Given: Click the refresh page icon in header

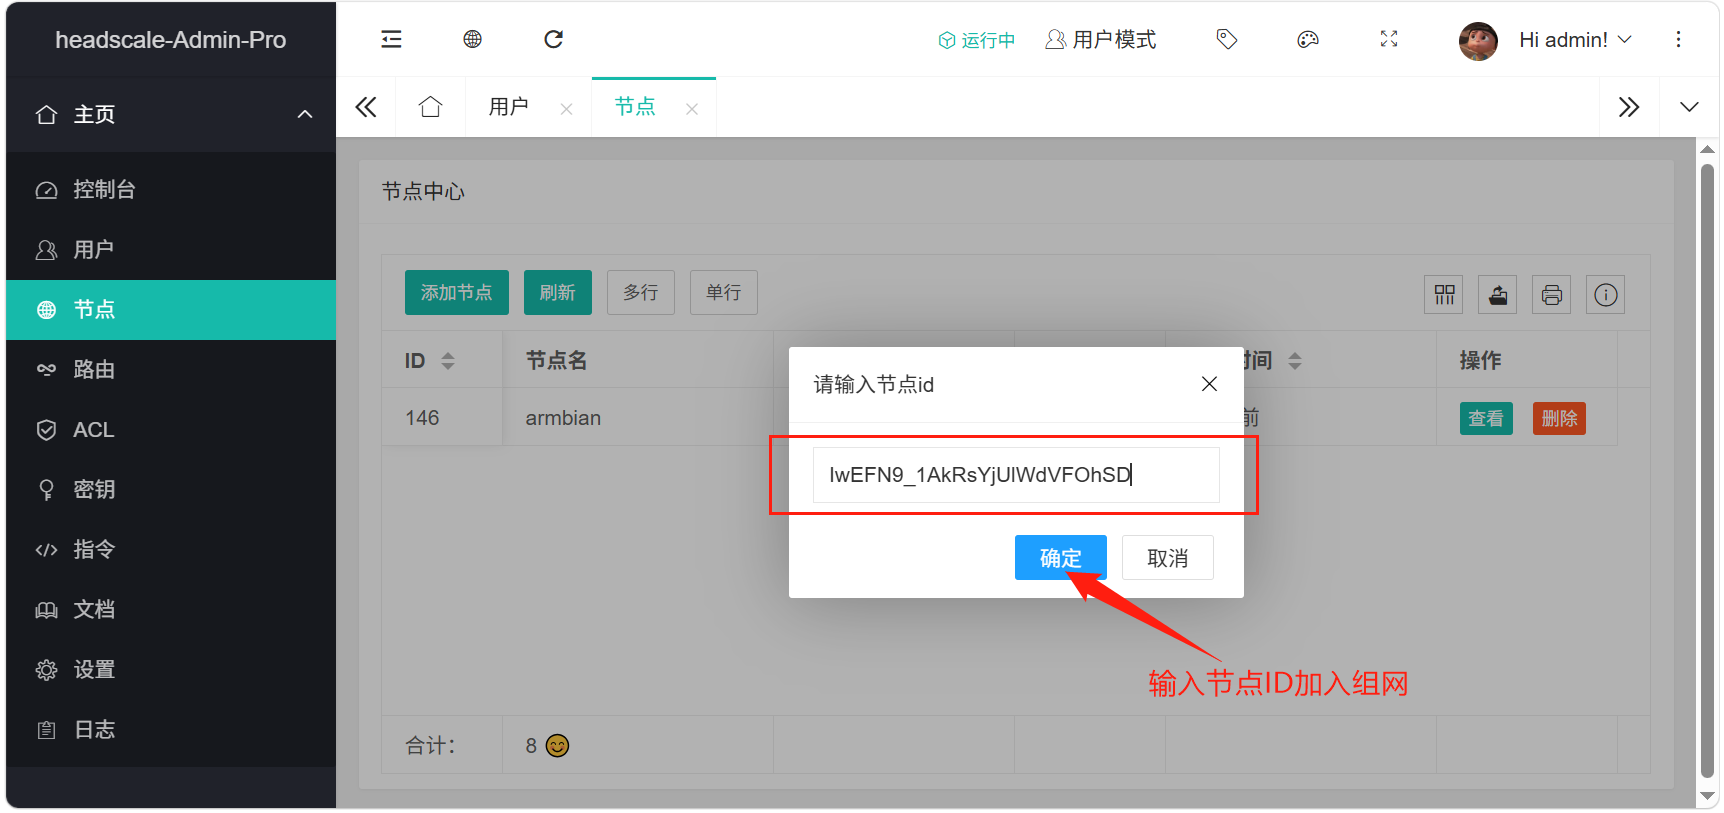Looking at the screenshot, I should [553, 39].
